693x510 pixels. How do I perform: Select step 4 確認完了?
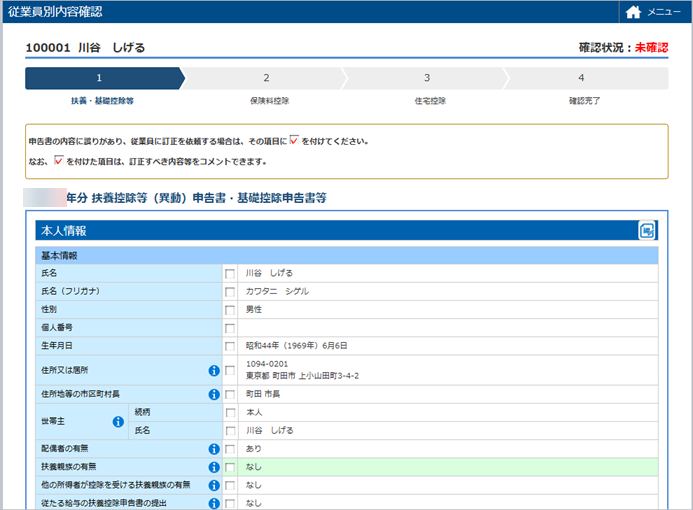point(586,78)
